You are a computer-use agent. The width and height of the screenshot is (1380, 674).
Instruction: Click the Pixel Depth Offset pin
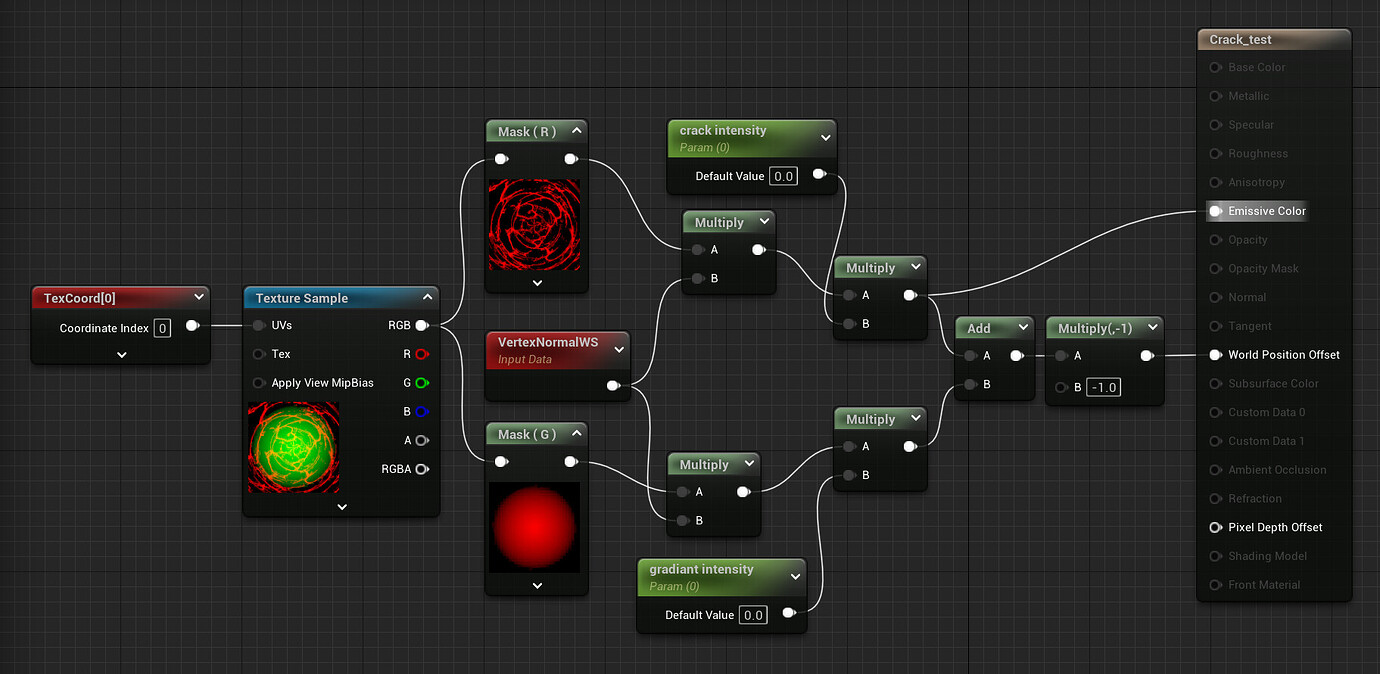[x=1214, y=527]
